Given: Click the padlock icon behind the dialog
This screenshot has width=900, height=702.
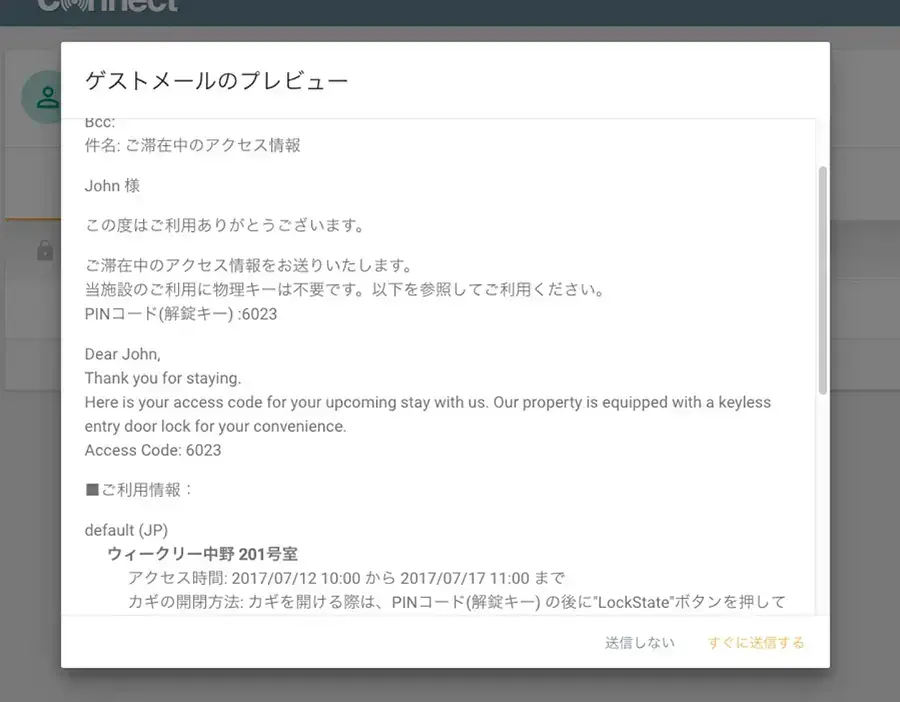Looking at the screenshot, I should [45, 251].
